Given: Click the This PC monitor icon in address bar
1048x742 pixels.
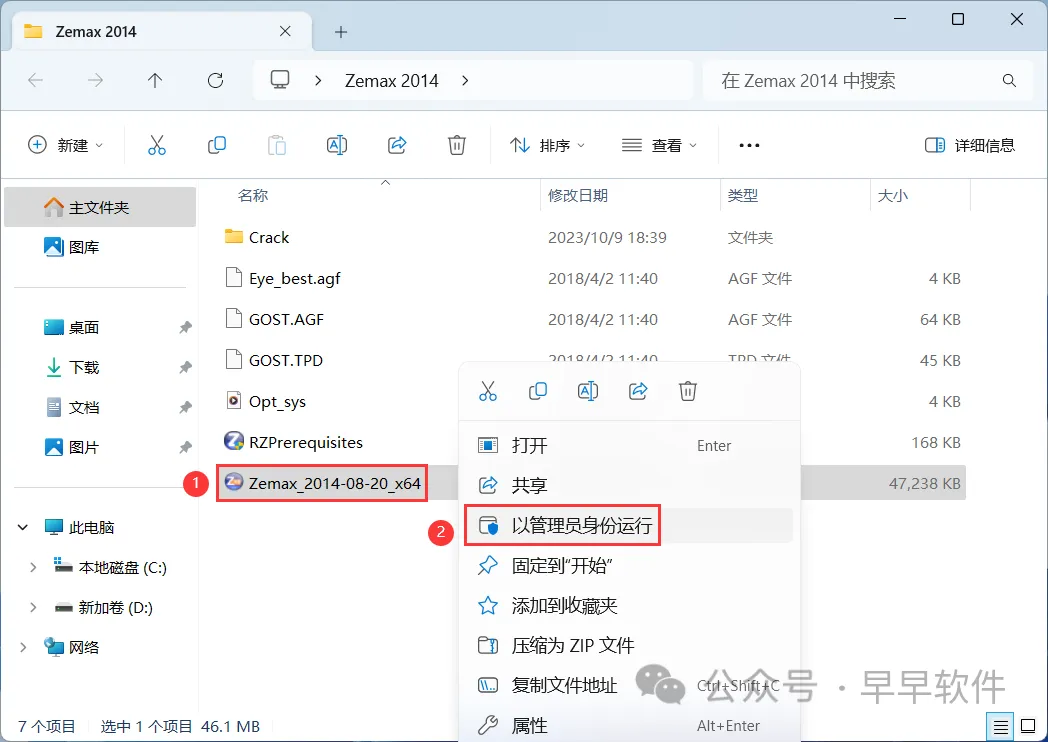Looking at the screenshot, I should [280, 80].
